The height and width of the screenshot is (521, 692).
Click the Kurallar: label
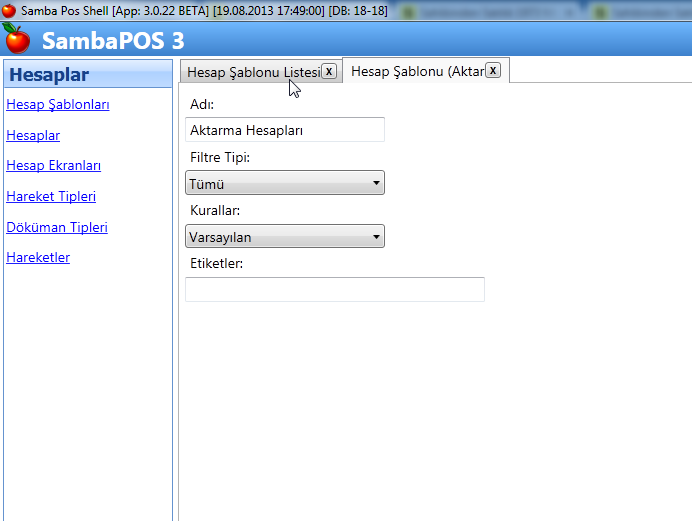coord(215,210)
